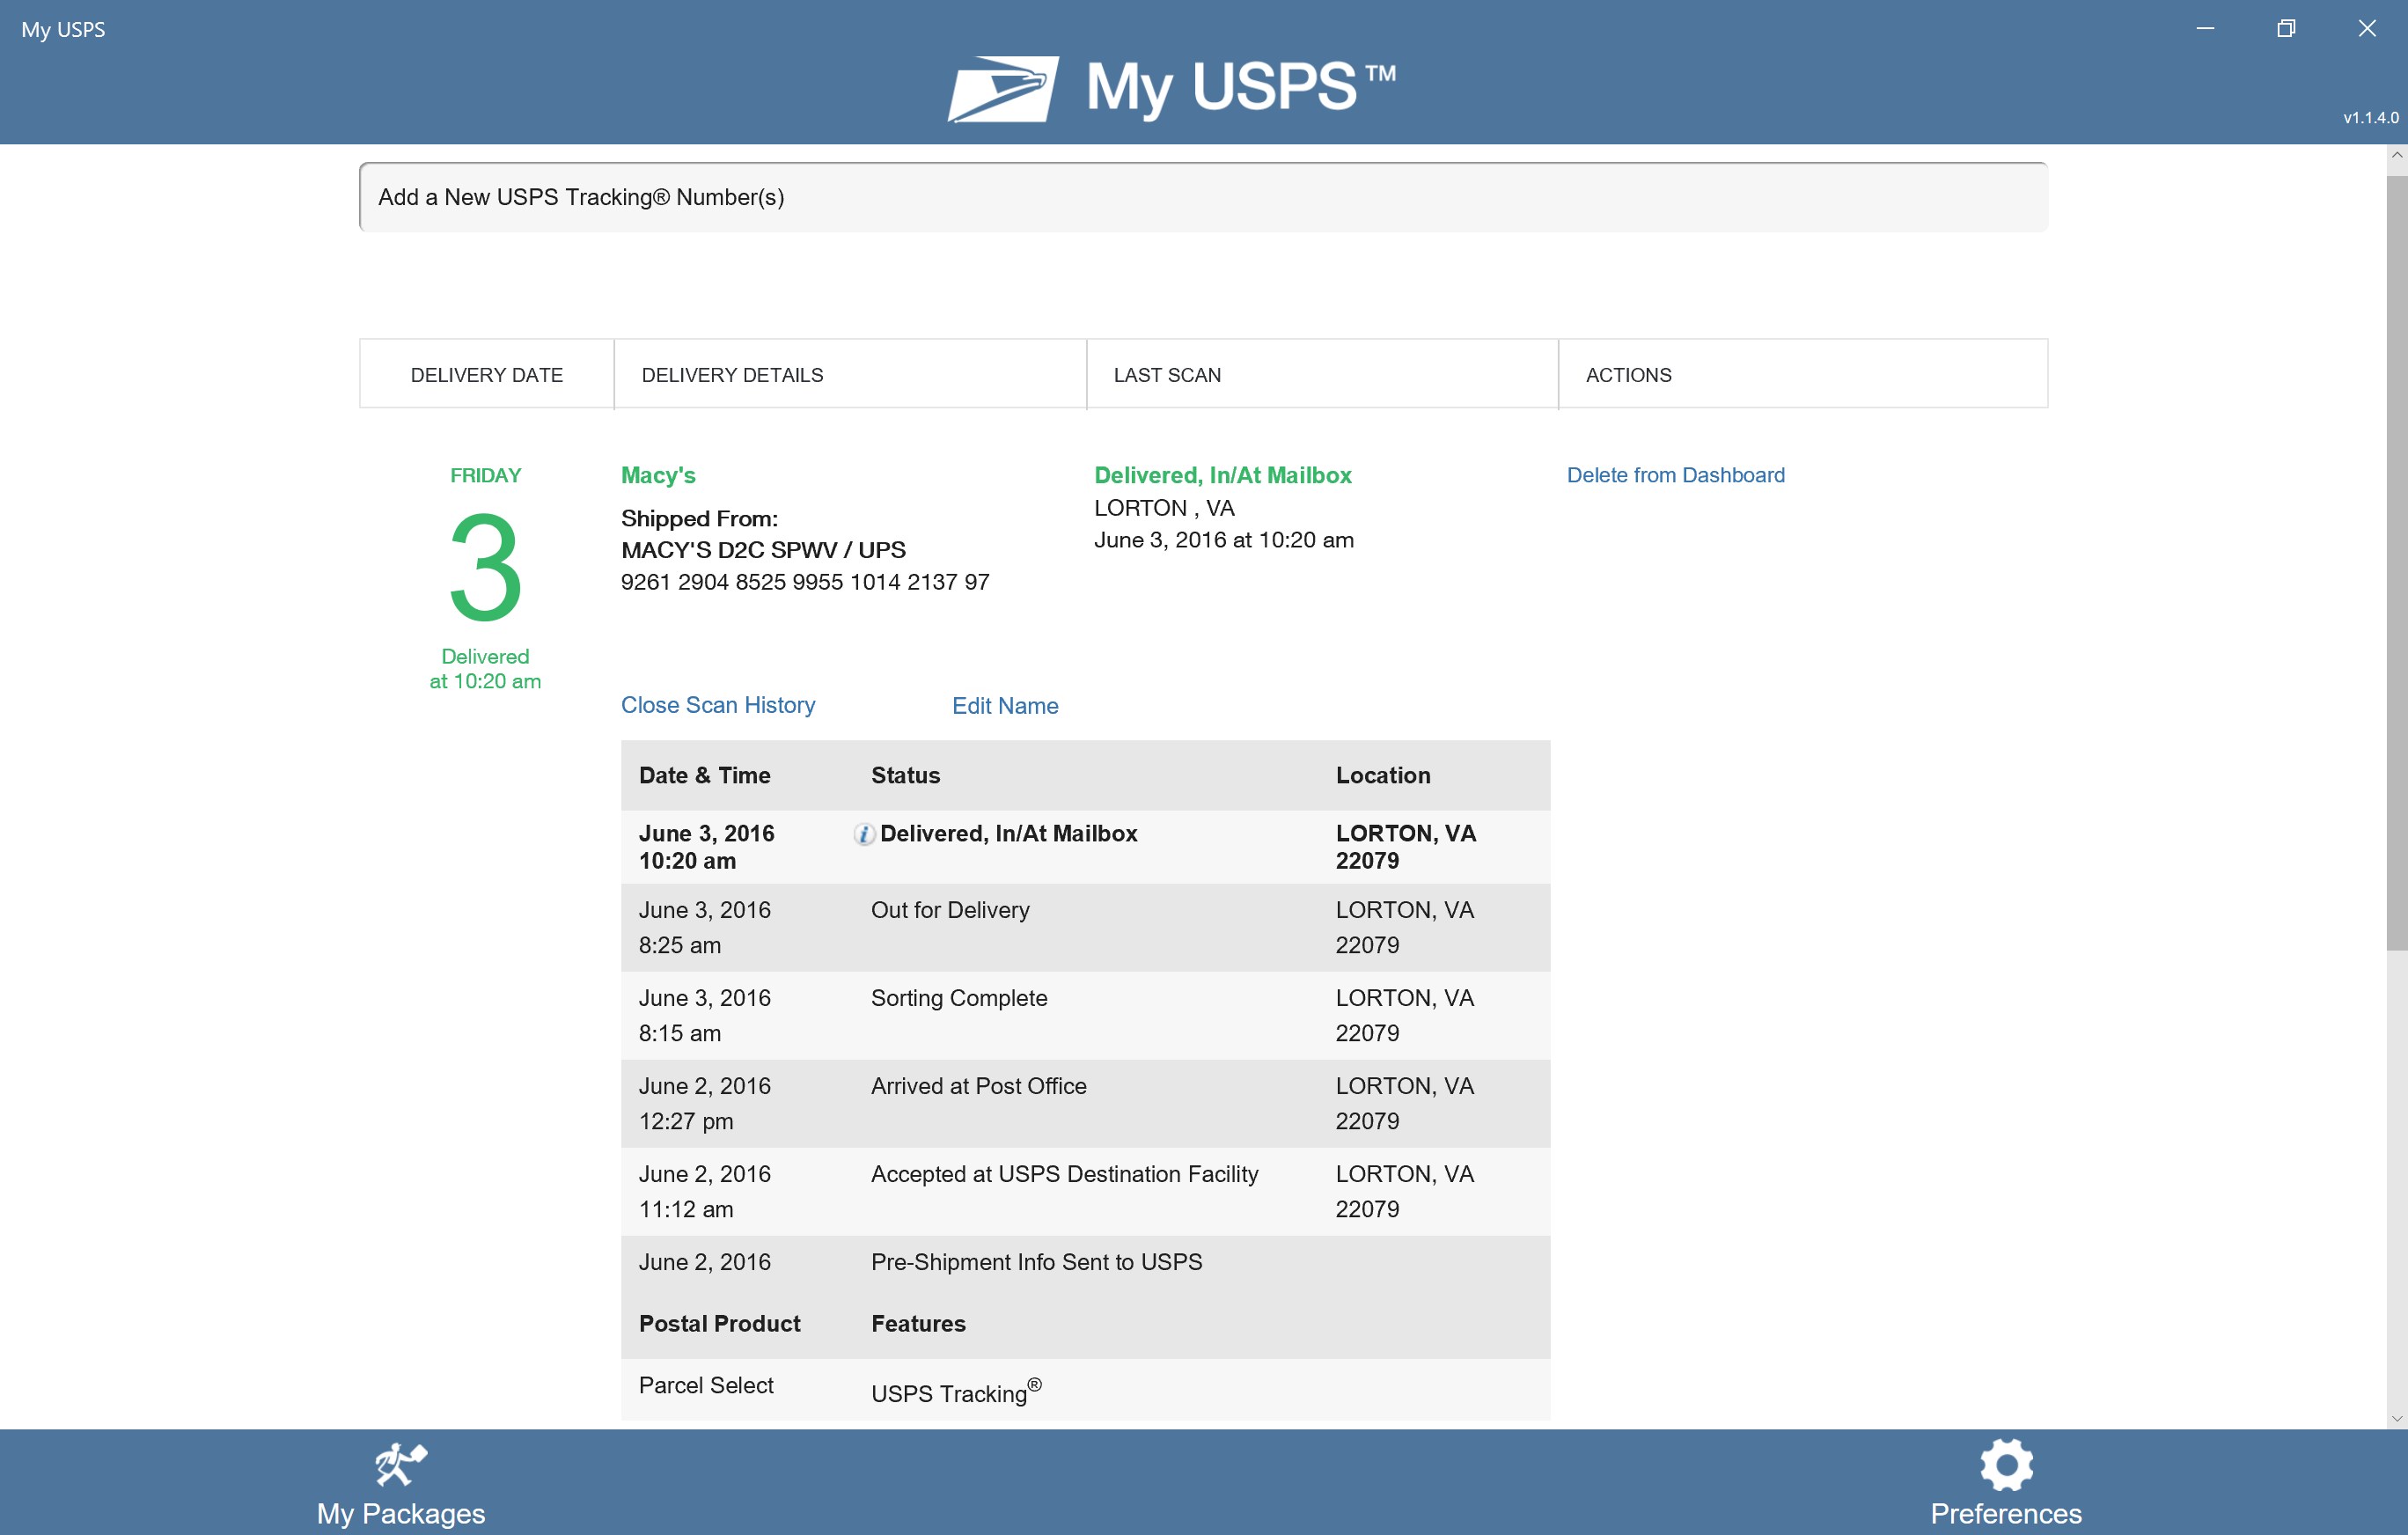Screen dimensions: 2408x1535
Task: Click the DELIVERY DETAILS column header
Action: [732, 375]
